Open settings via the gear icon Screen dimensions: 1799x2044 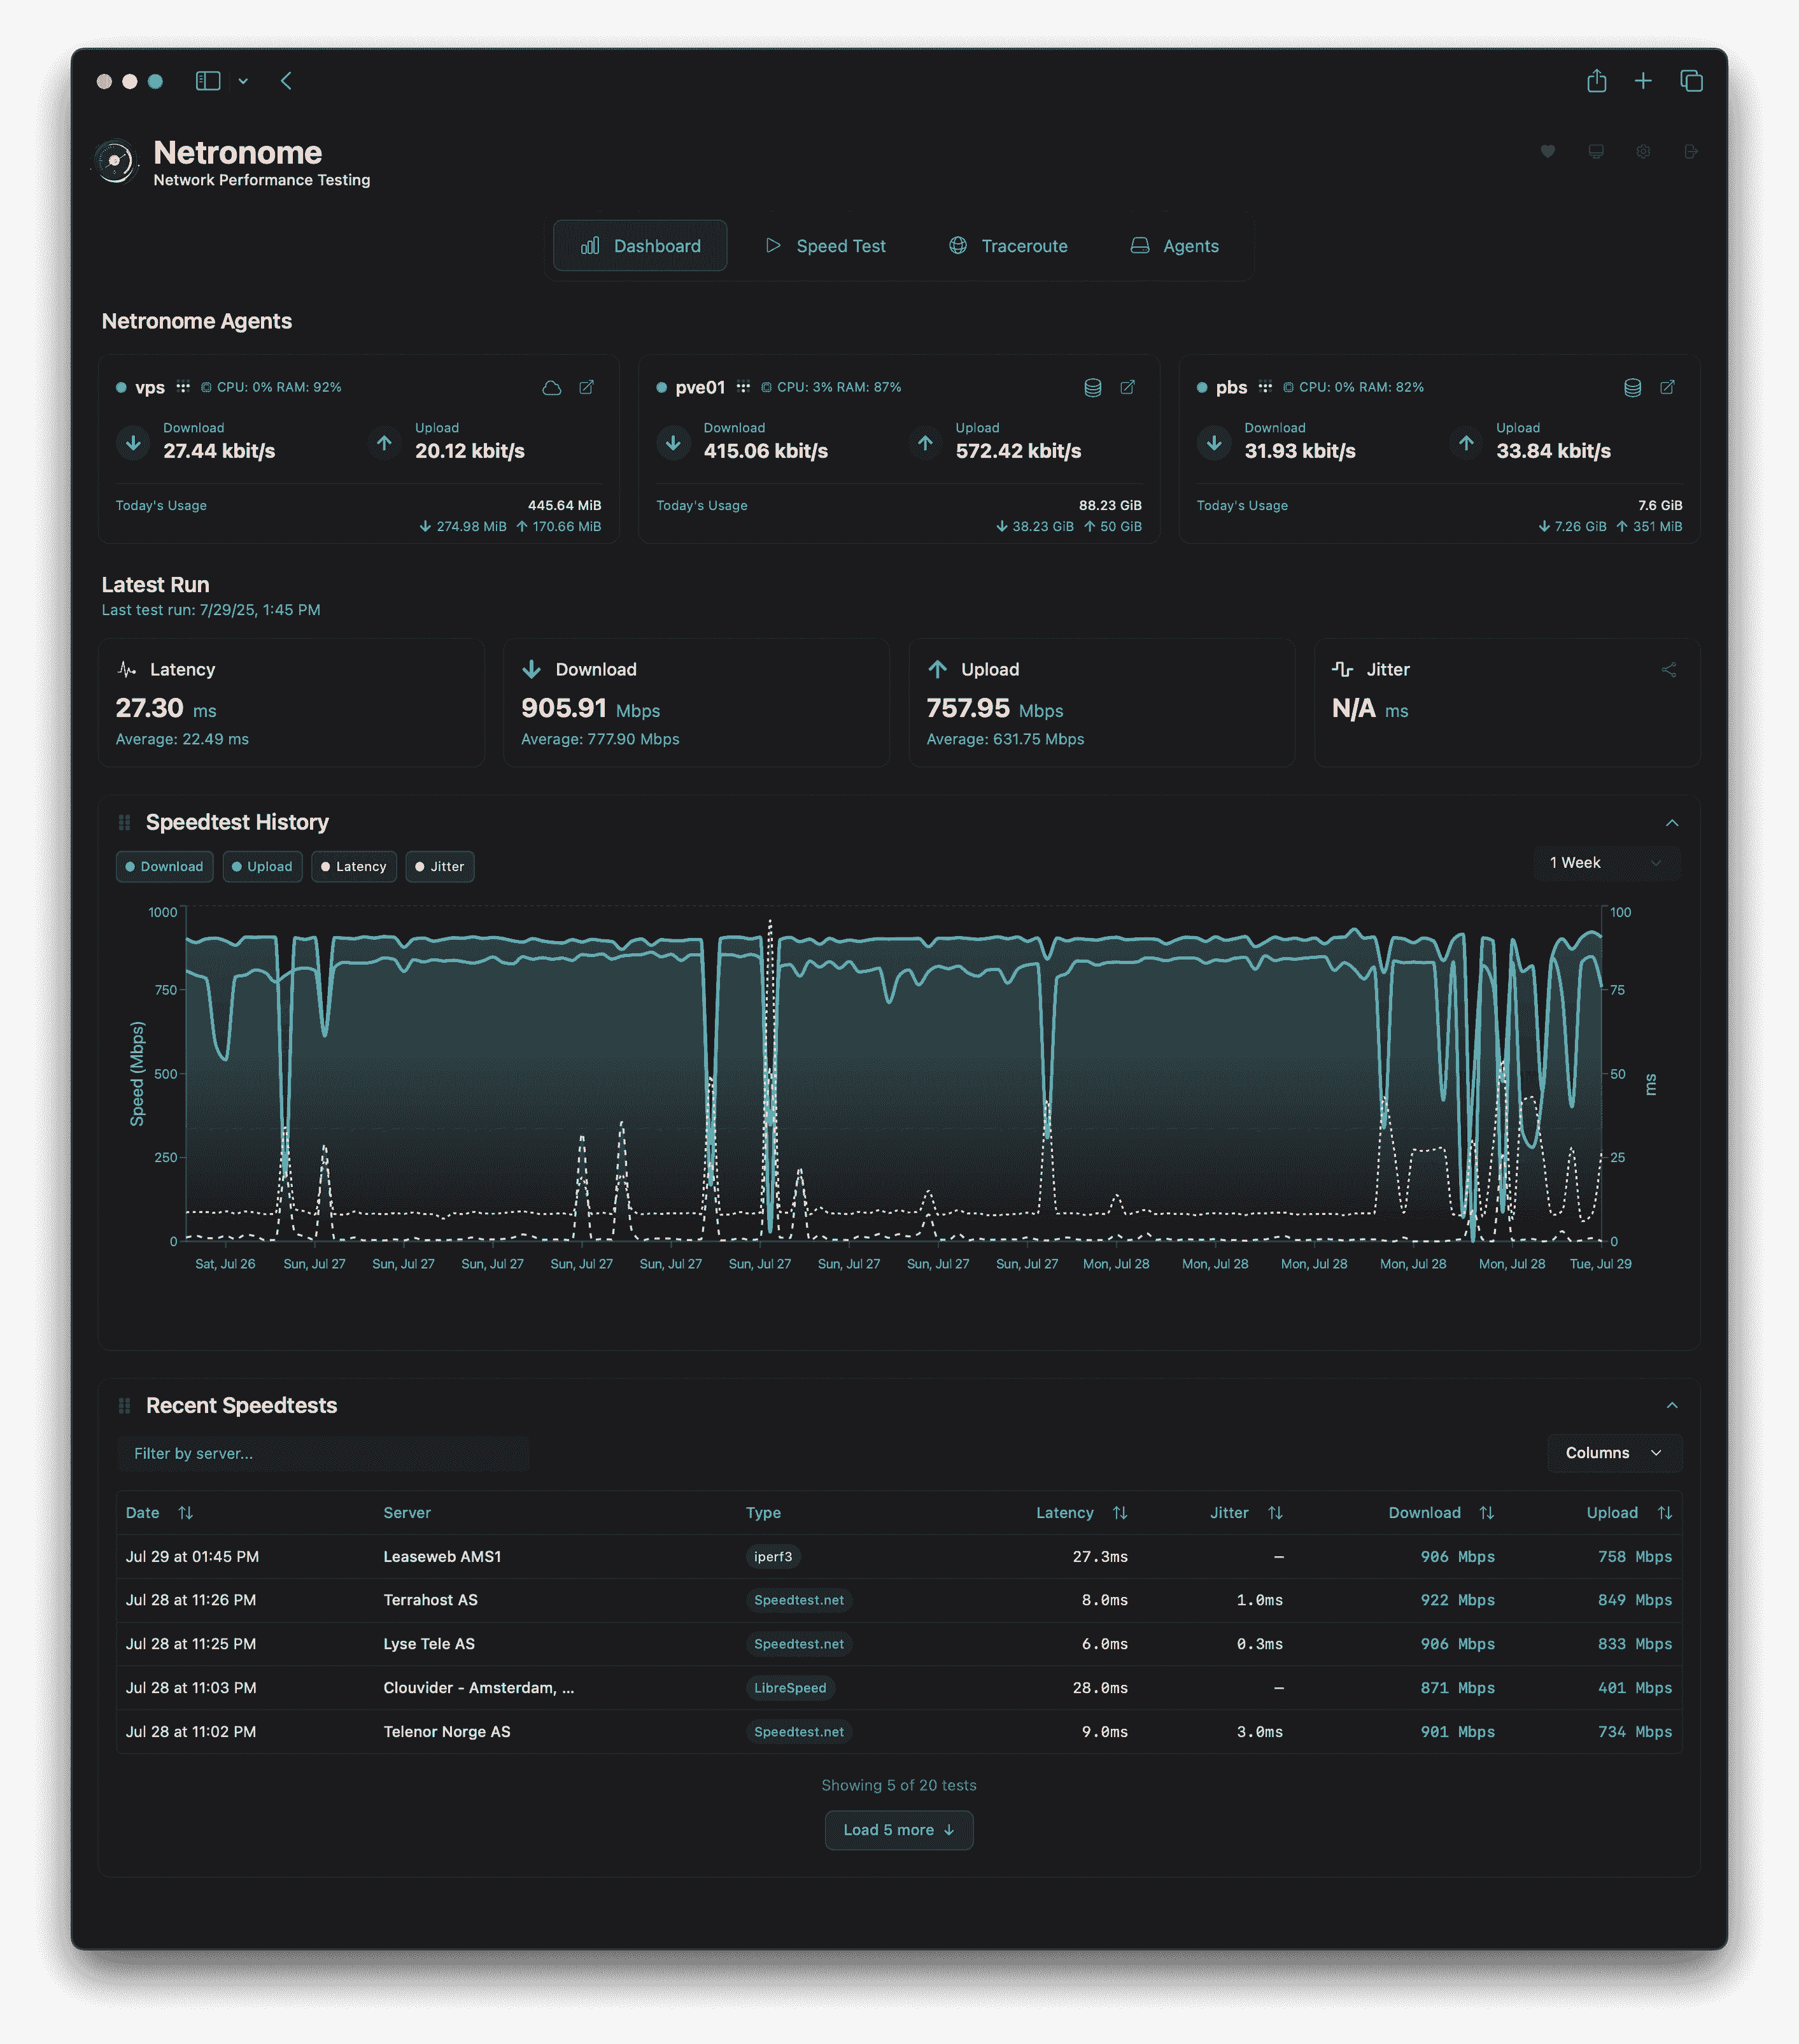[x=1643, y=152]
